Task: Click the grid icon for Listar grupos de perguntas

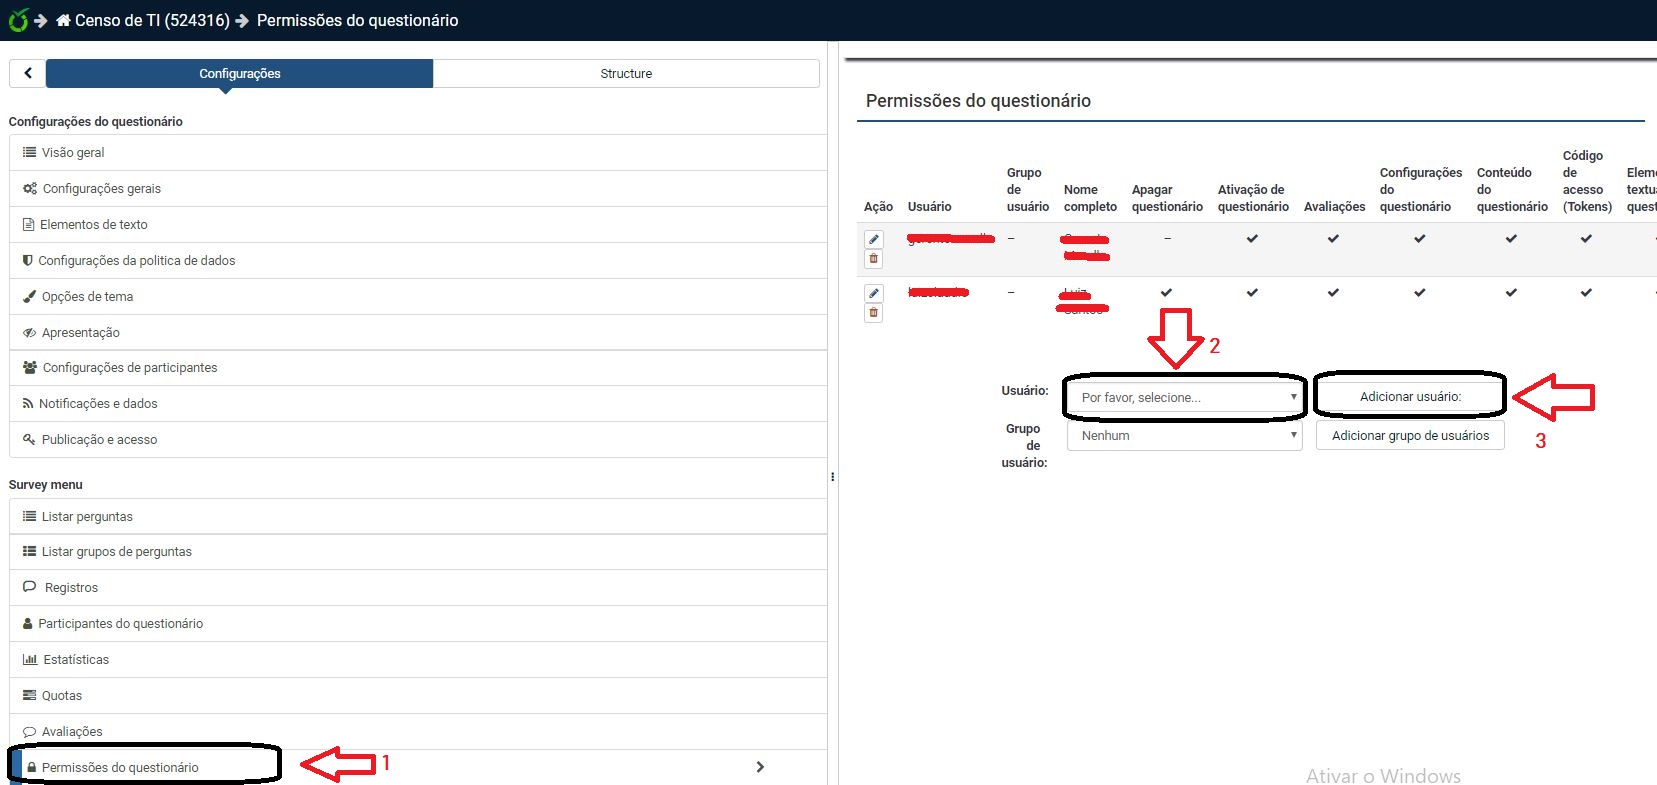Action: [x=30, y=551]
